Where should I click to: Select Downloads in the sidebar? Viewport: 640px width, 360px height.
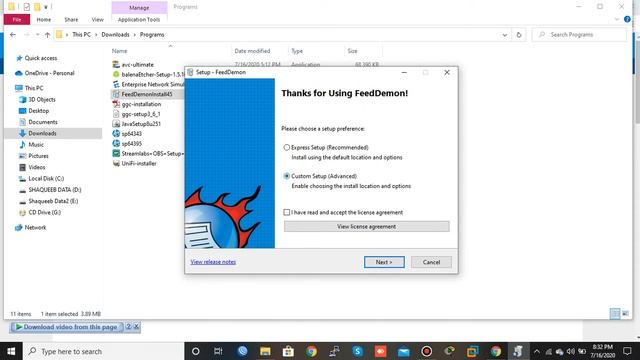coord(42,133)
